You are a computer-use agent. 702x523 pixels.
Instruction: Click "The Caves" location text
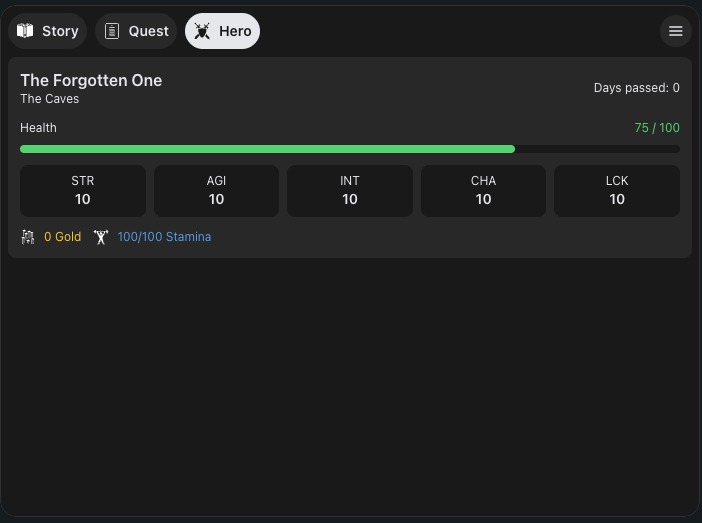coord(50,99)
